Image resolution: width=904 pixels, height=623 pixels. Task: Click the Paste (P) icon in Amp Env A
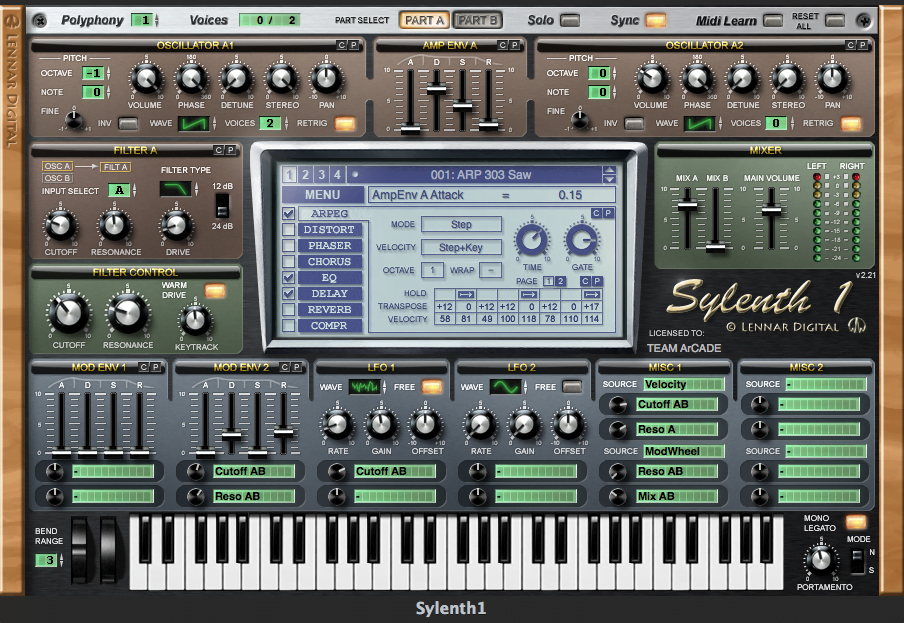point(514,45)
